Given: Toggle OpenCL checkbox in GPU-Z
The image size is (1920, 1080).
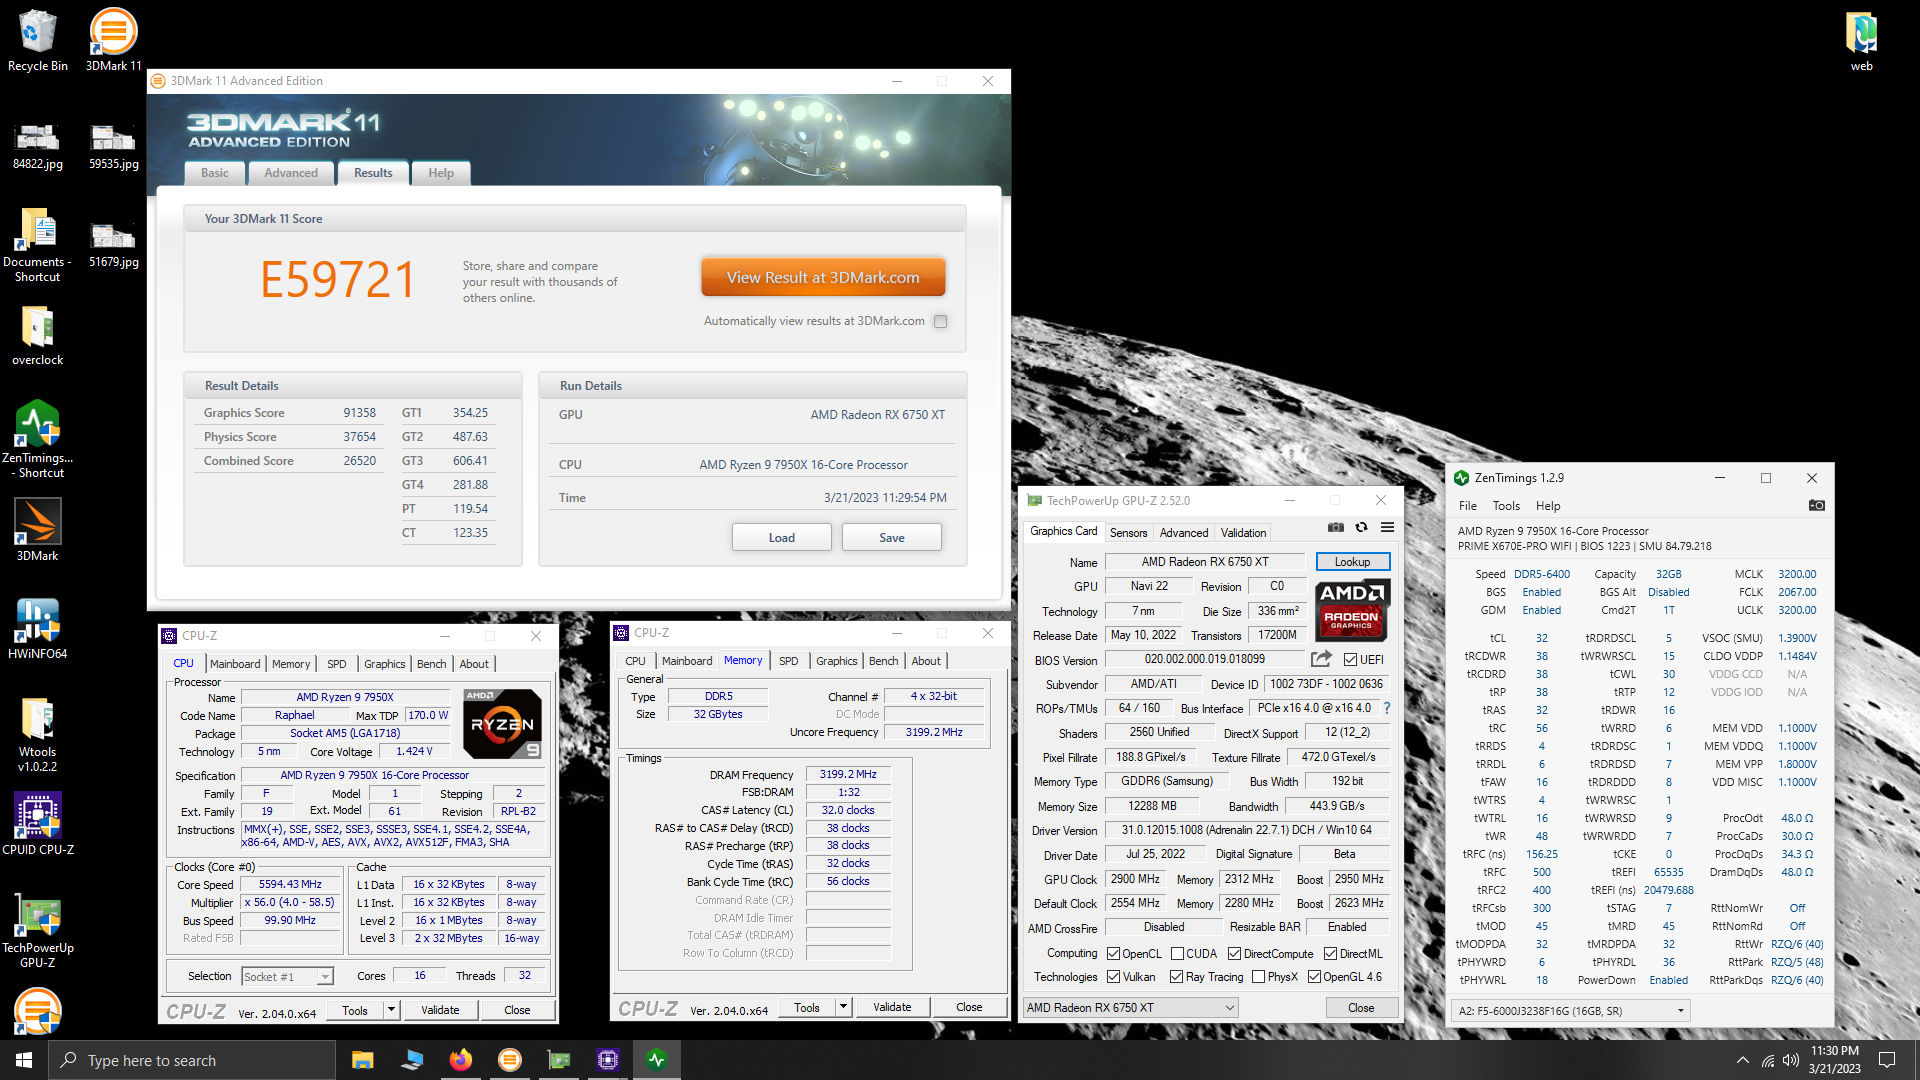Looking at the screenshot, I should (x=1113, y=954).
